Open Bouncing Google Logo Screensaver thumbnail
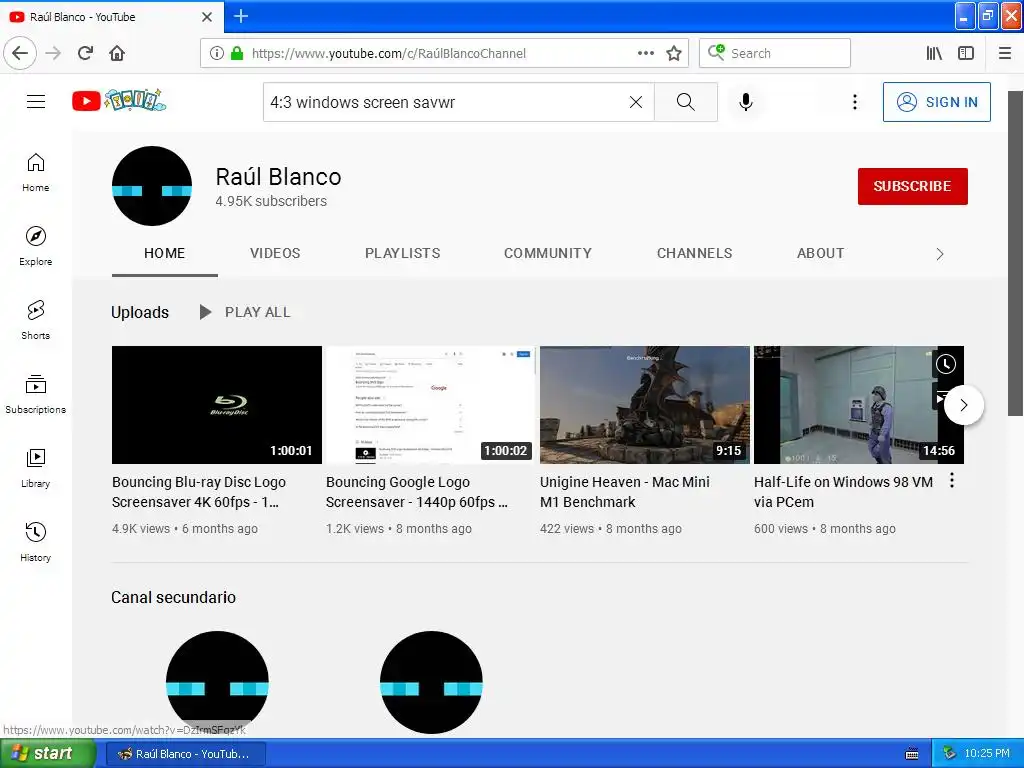Viewport: 1024px width, 768px height. [430, 405]
